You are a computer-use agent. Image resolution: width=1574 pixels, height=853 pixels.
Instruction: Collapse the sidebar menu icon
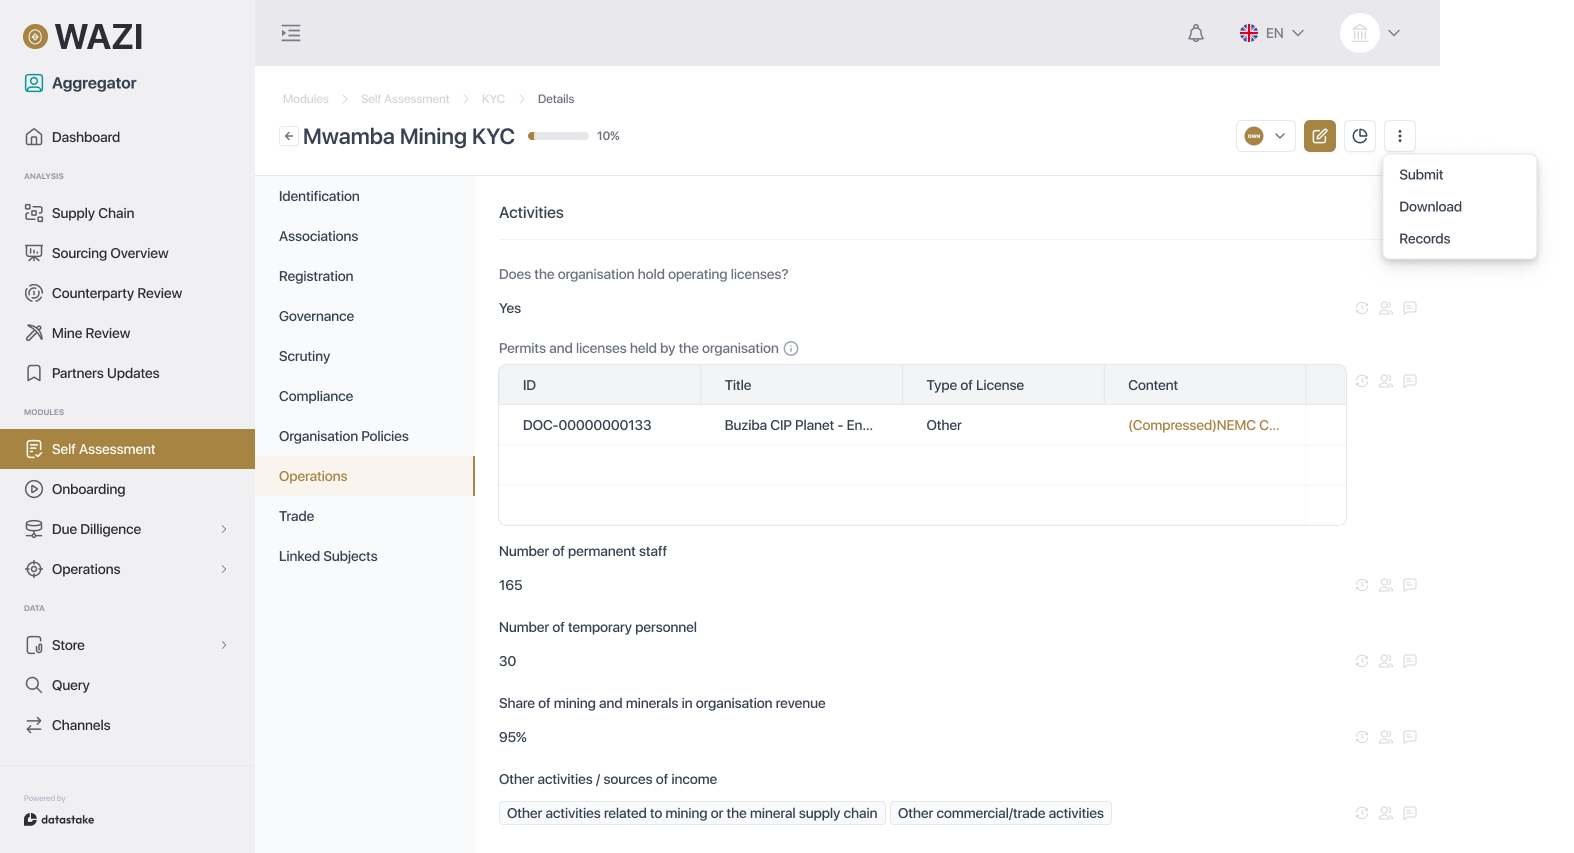click(291, 33)
